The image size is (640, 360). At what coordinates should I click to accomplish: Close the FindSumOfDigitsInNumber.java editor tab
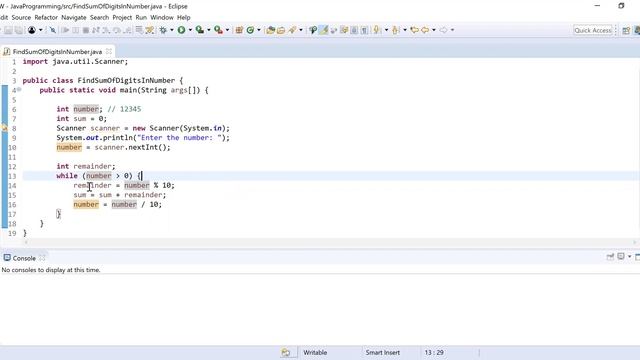109,51
